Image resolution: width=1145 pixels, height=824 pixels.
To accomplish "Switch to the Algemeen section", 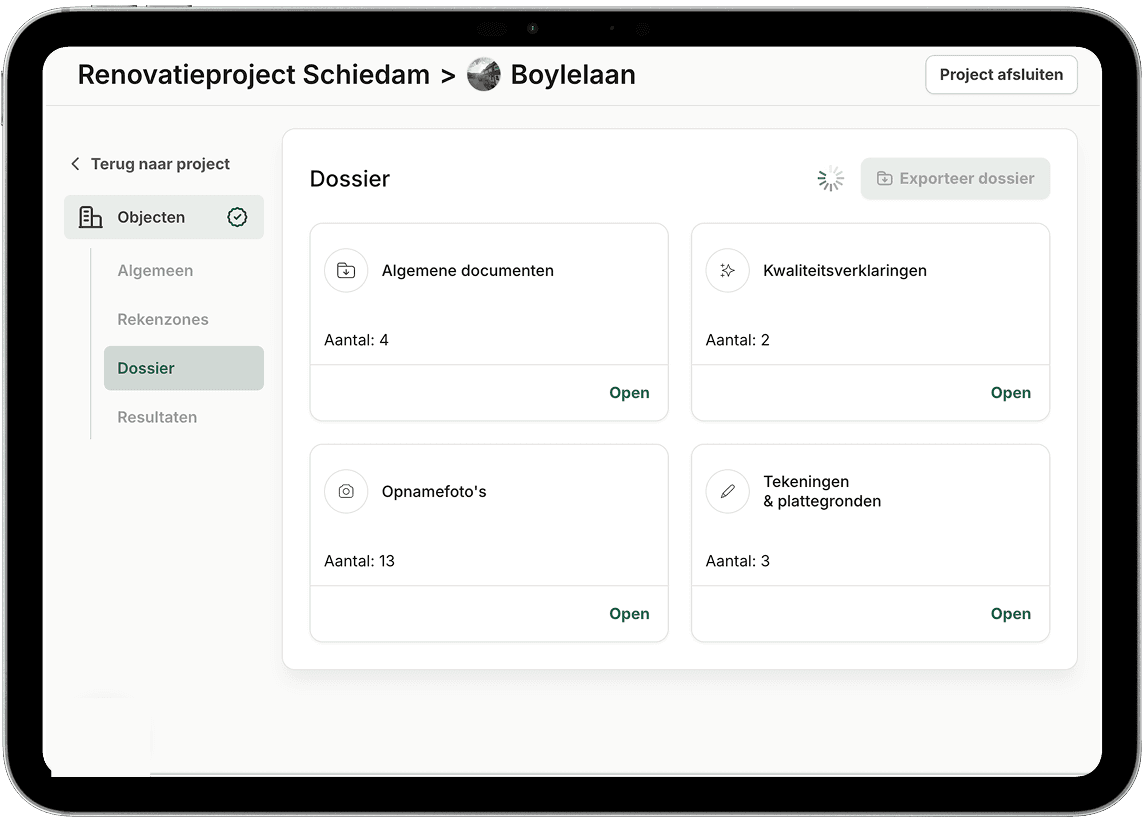I will [x=155, y=270].
